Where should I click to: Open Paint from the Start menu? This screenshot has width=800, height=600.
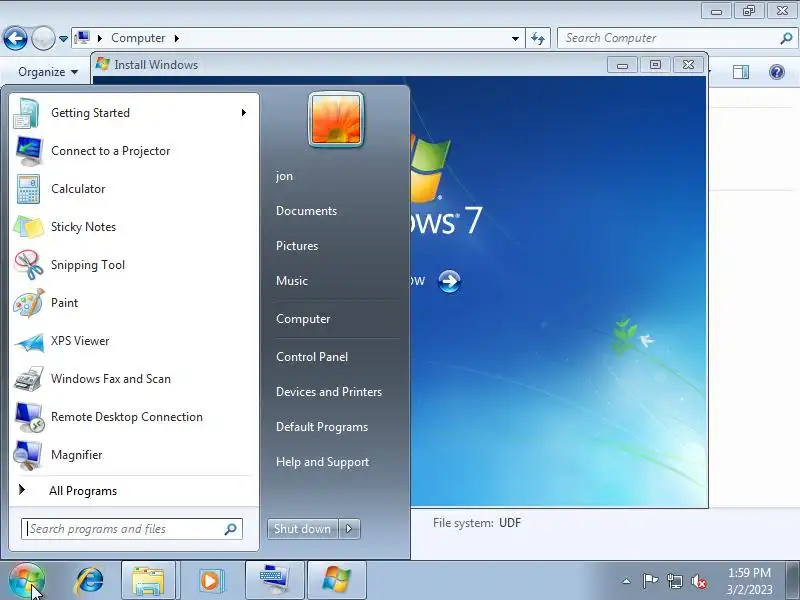(134, 303)
